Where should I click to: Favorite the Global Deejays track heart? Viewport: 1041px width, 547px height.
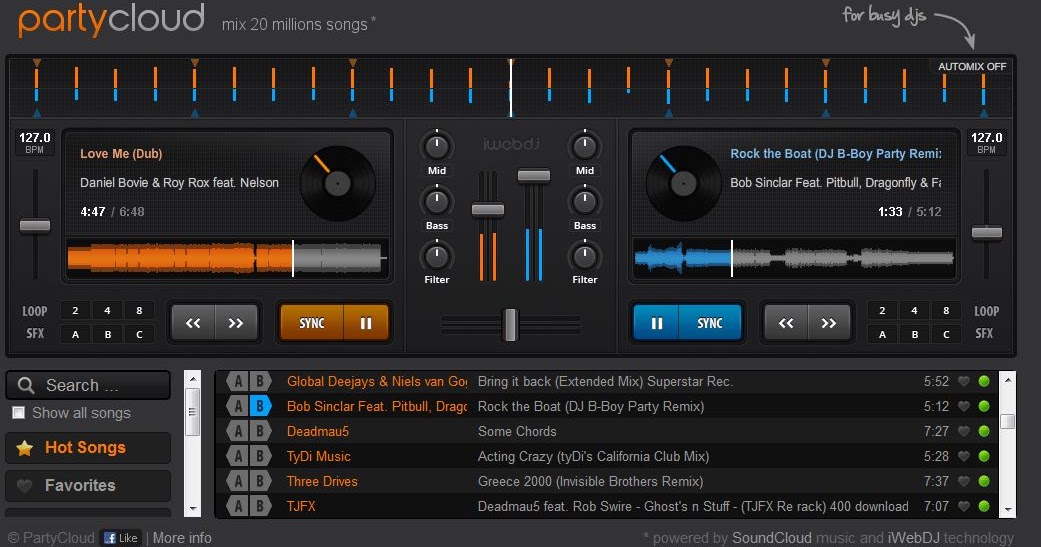click(964, 381)
